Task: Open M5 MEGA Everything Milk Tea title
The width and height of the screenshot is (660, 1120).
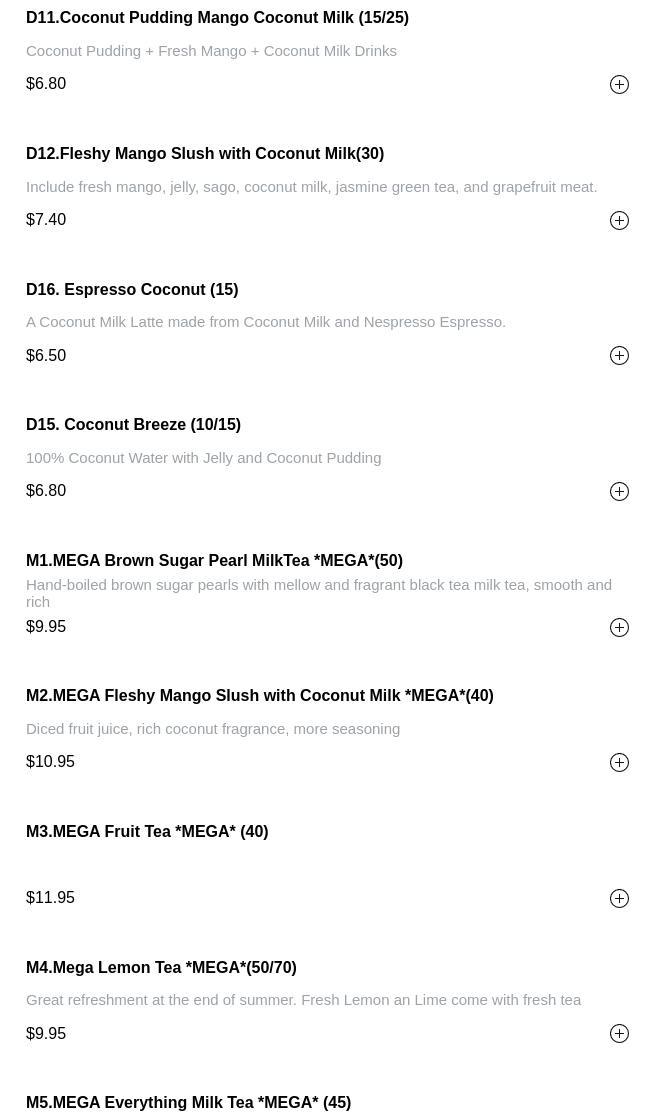Action: pyautogui.click(x=188, y=1103)
